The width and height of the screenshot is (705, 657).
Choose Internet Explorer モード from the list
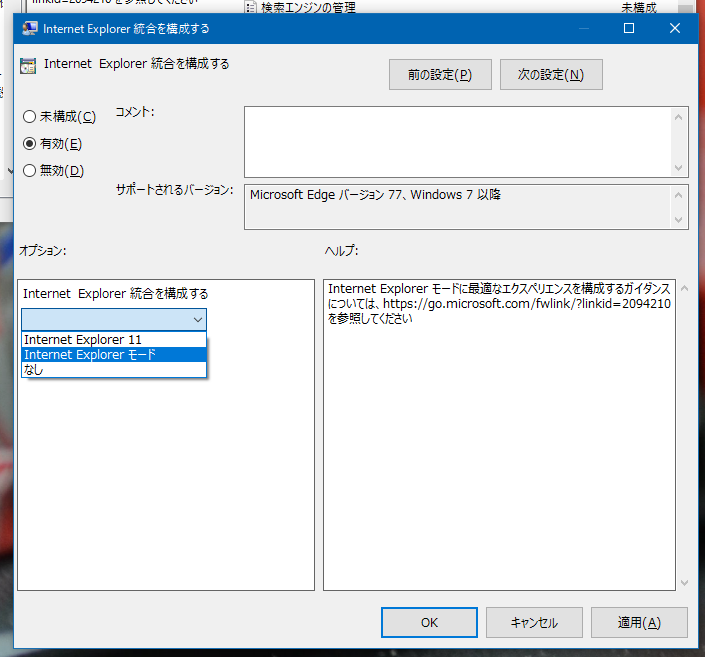(x=114, y=355)
